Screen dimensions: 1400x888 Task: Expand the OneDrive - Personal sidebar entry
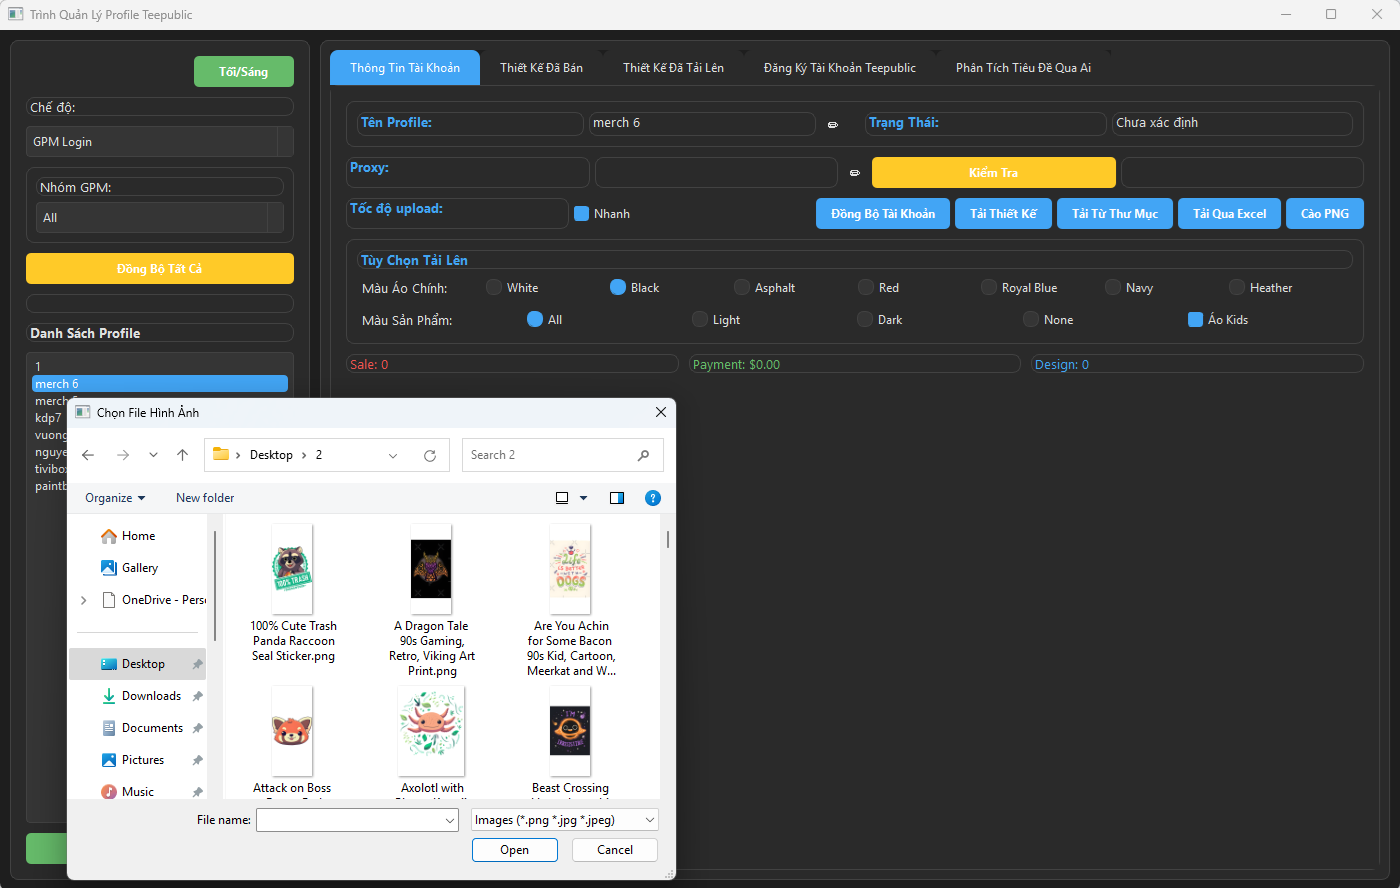coord(83,599)
